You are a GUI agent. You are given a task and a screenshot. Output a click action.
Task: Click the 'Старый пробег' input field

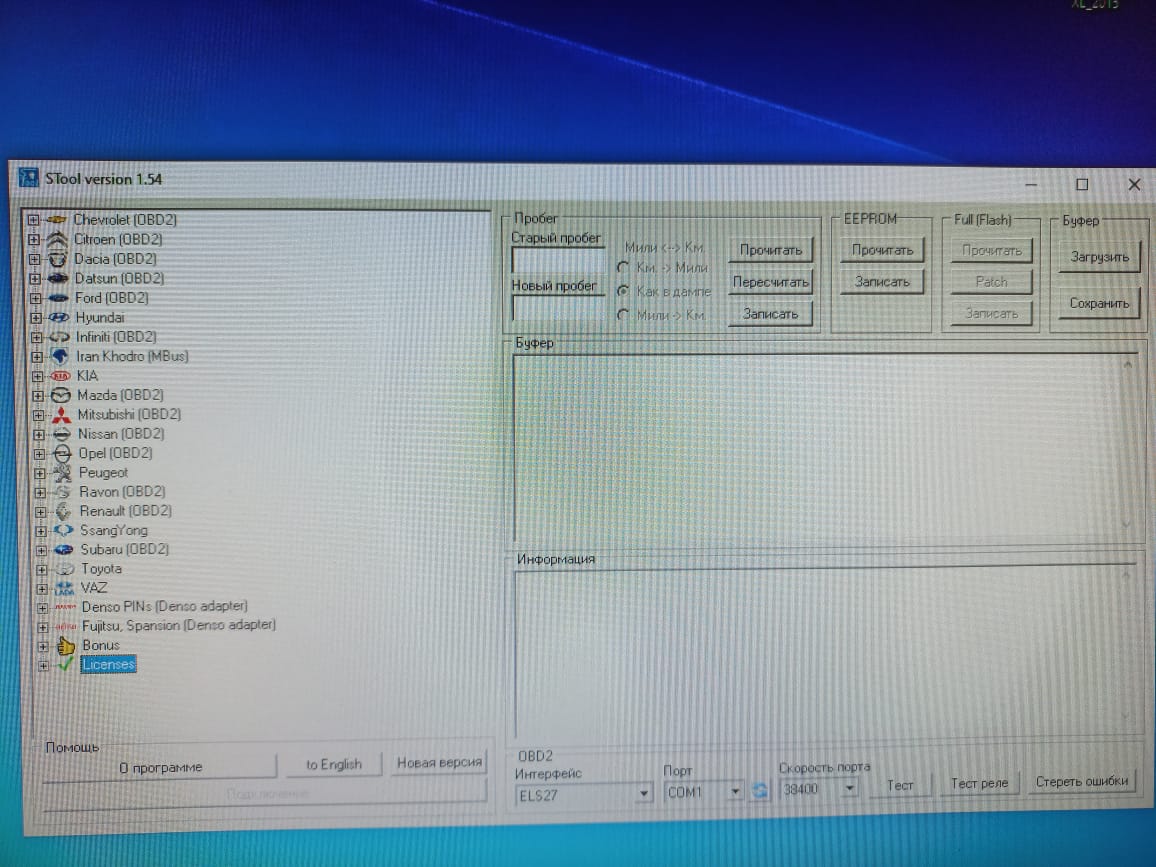(x=557, y=261)
